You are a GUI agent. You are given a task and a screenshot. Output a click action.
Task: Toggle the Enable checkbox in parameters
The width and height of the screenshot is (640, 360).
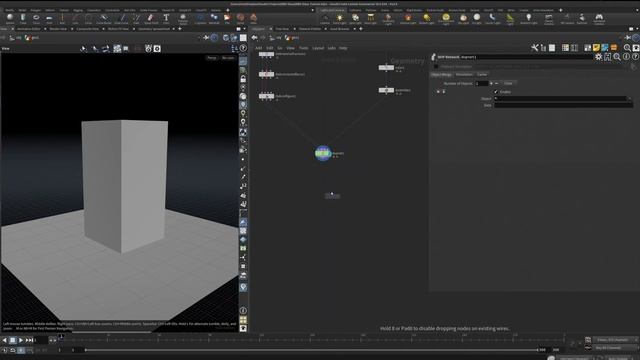pos(496,92)
